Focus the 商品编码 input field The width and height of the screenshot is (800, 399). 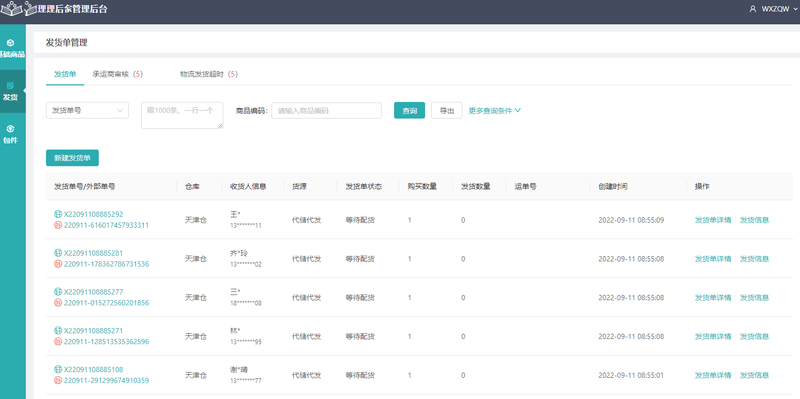tap(327, 110)
